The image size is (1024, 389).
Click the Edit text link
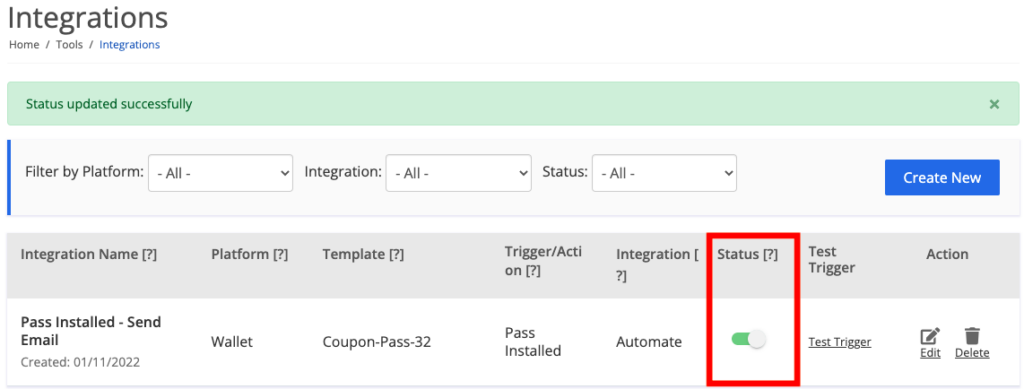tap(930, 353)
